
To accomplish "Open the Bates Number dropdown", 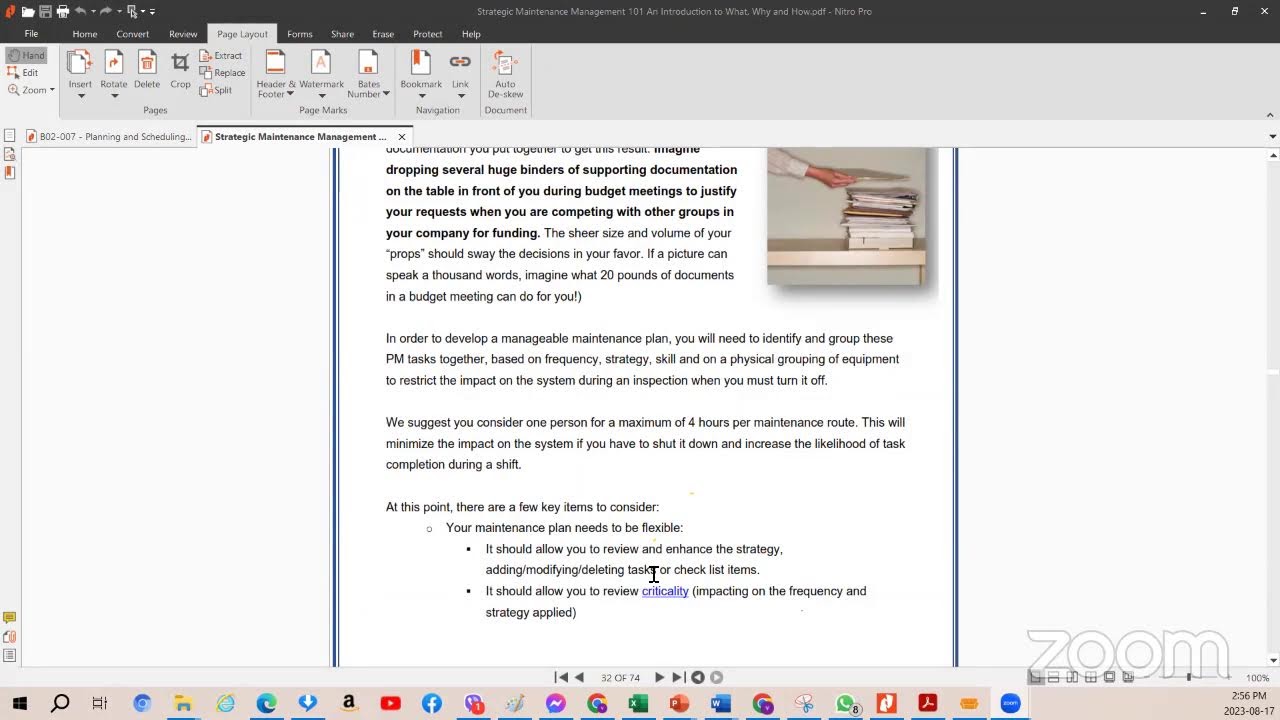I will [385, 94].
